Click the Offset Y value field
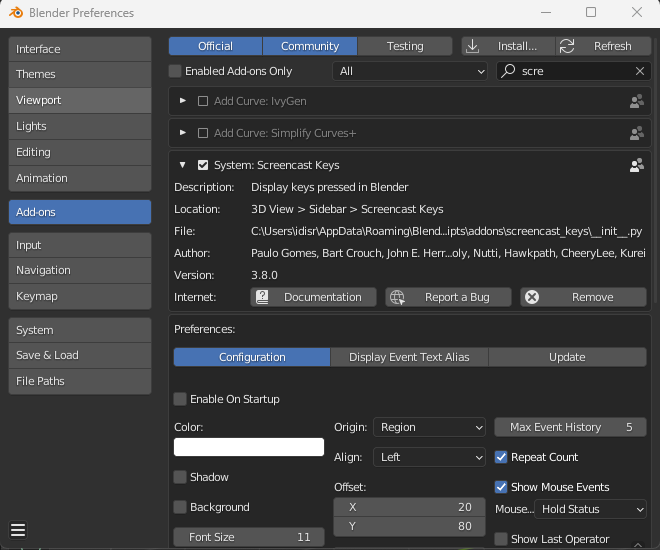 pyautogui.click(x=409, y=526)
